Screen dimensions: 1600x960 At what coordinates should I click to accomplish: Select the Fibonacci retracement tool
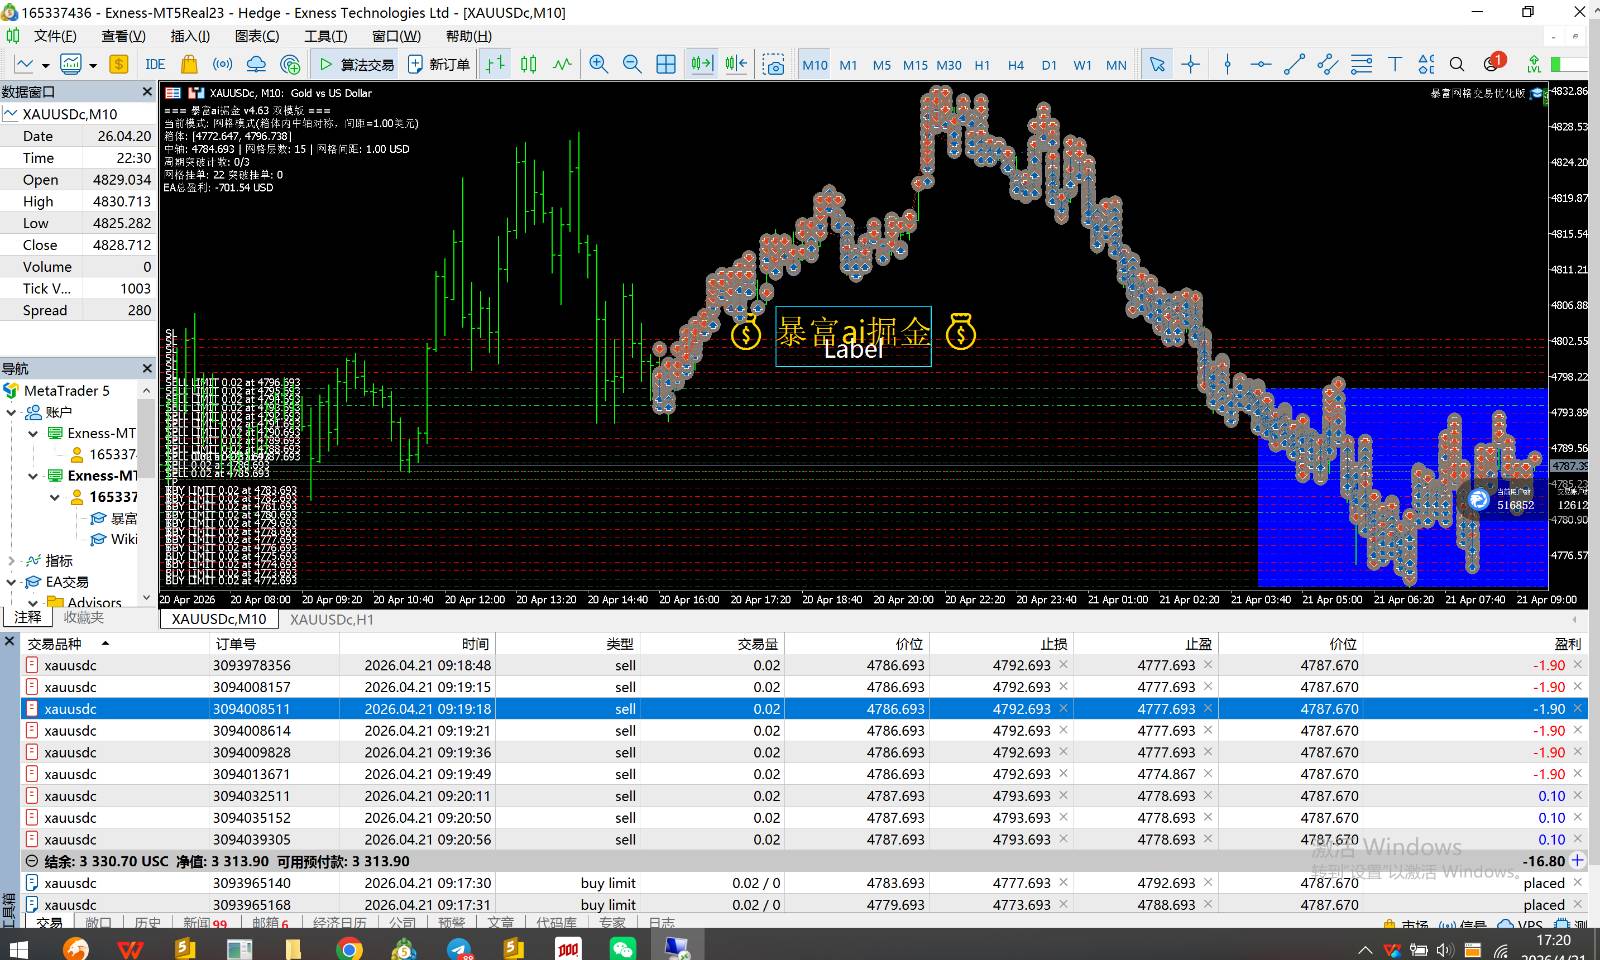click(1361, 64)
